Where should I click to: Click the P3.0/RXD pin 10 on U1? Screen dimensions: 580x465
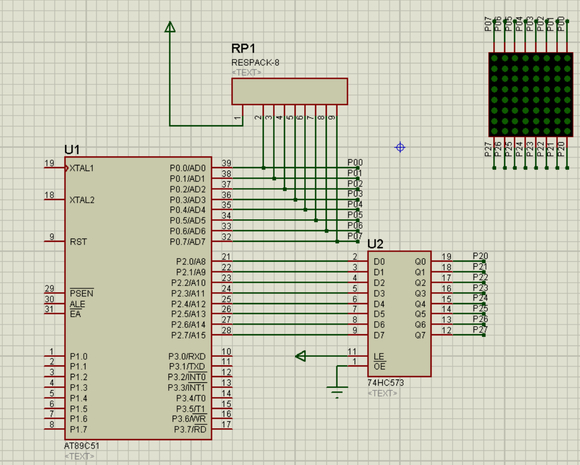click(222, 356)
